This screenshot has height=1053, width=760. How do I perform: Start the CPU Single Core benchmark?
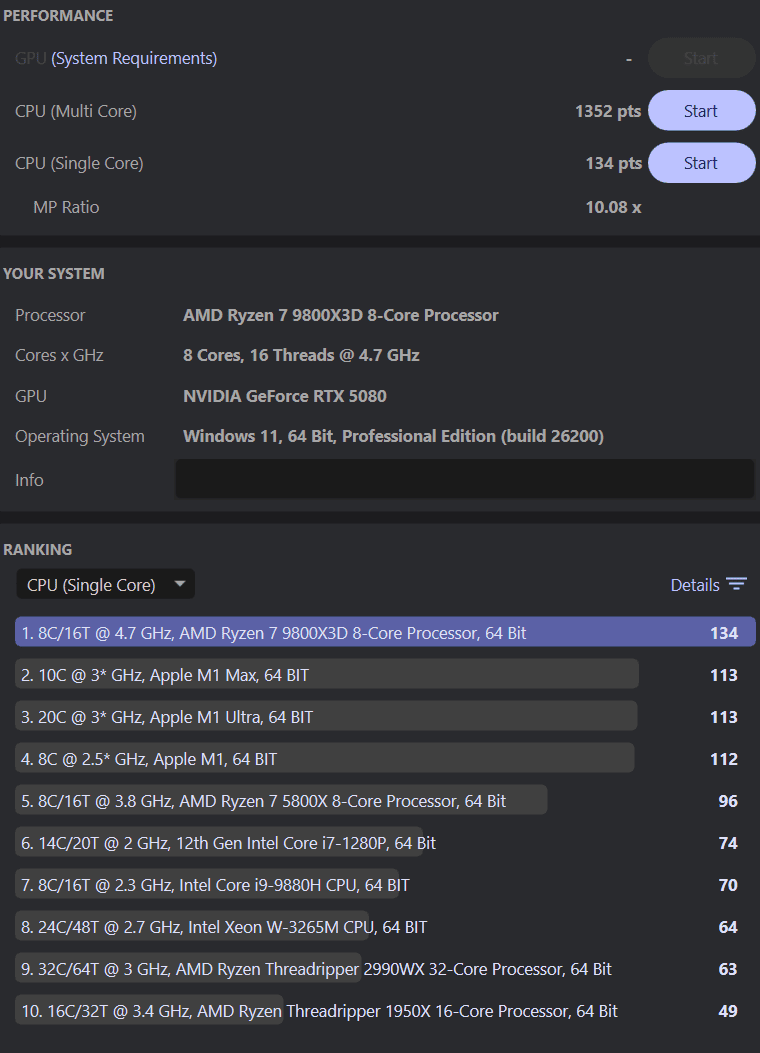[x=702, y=163]
